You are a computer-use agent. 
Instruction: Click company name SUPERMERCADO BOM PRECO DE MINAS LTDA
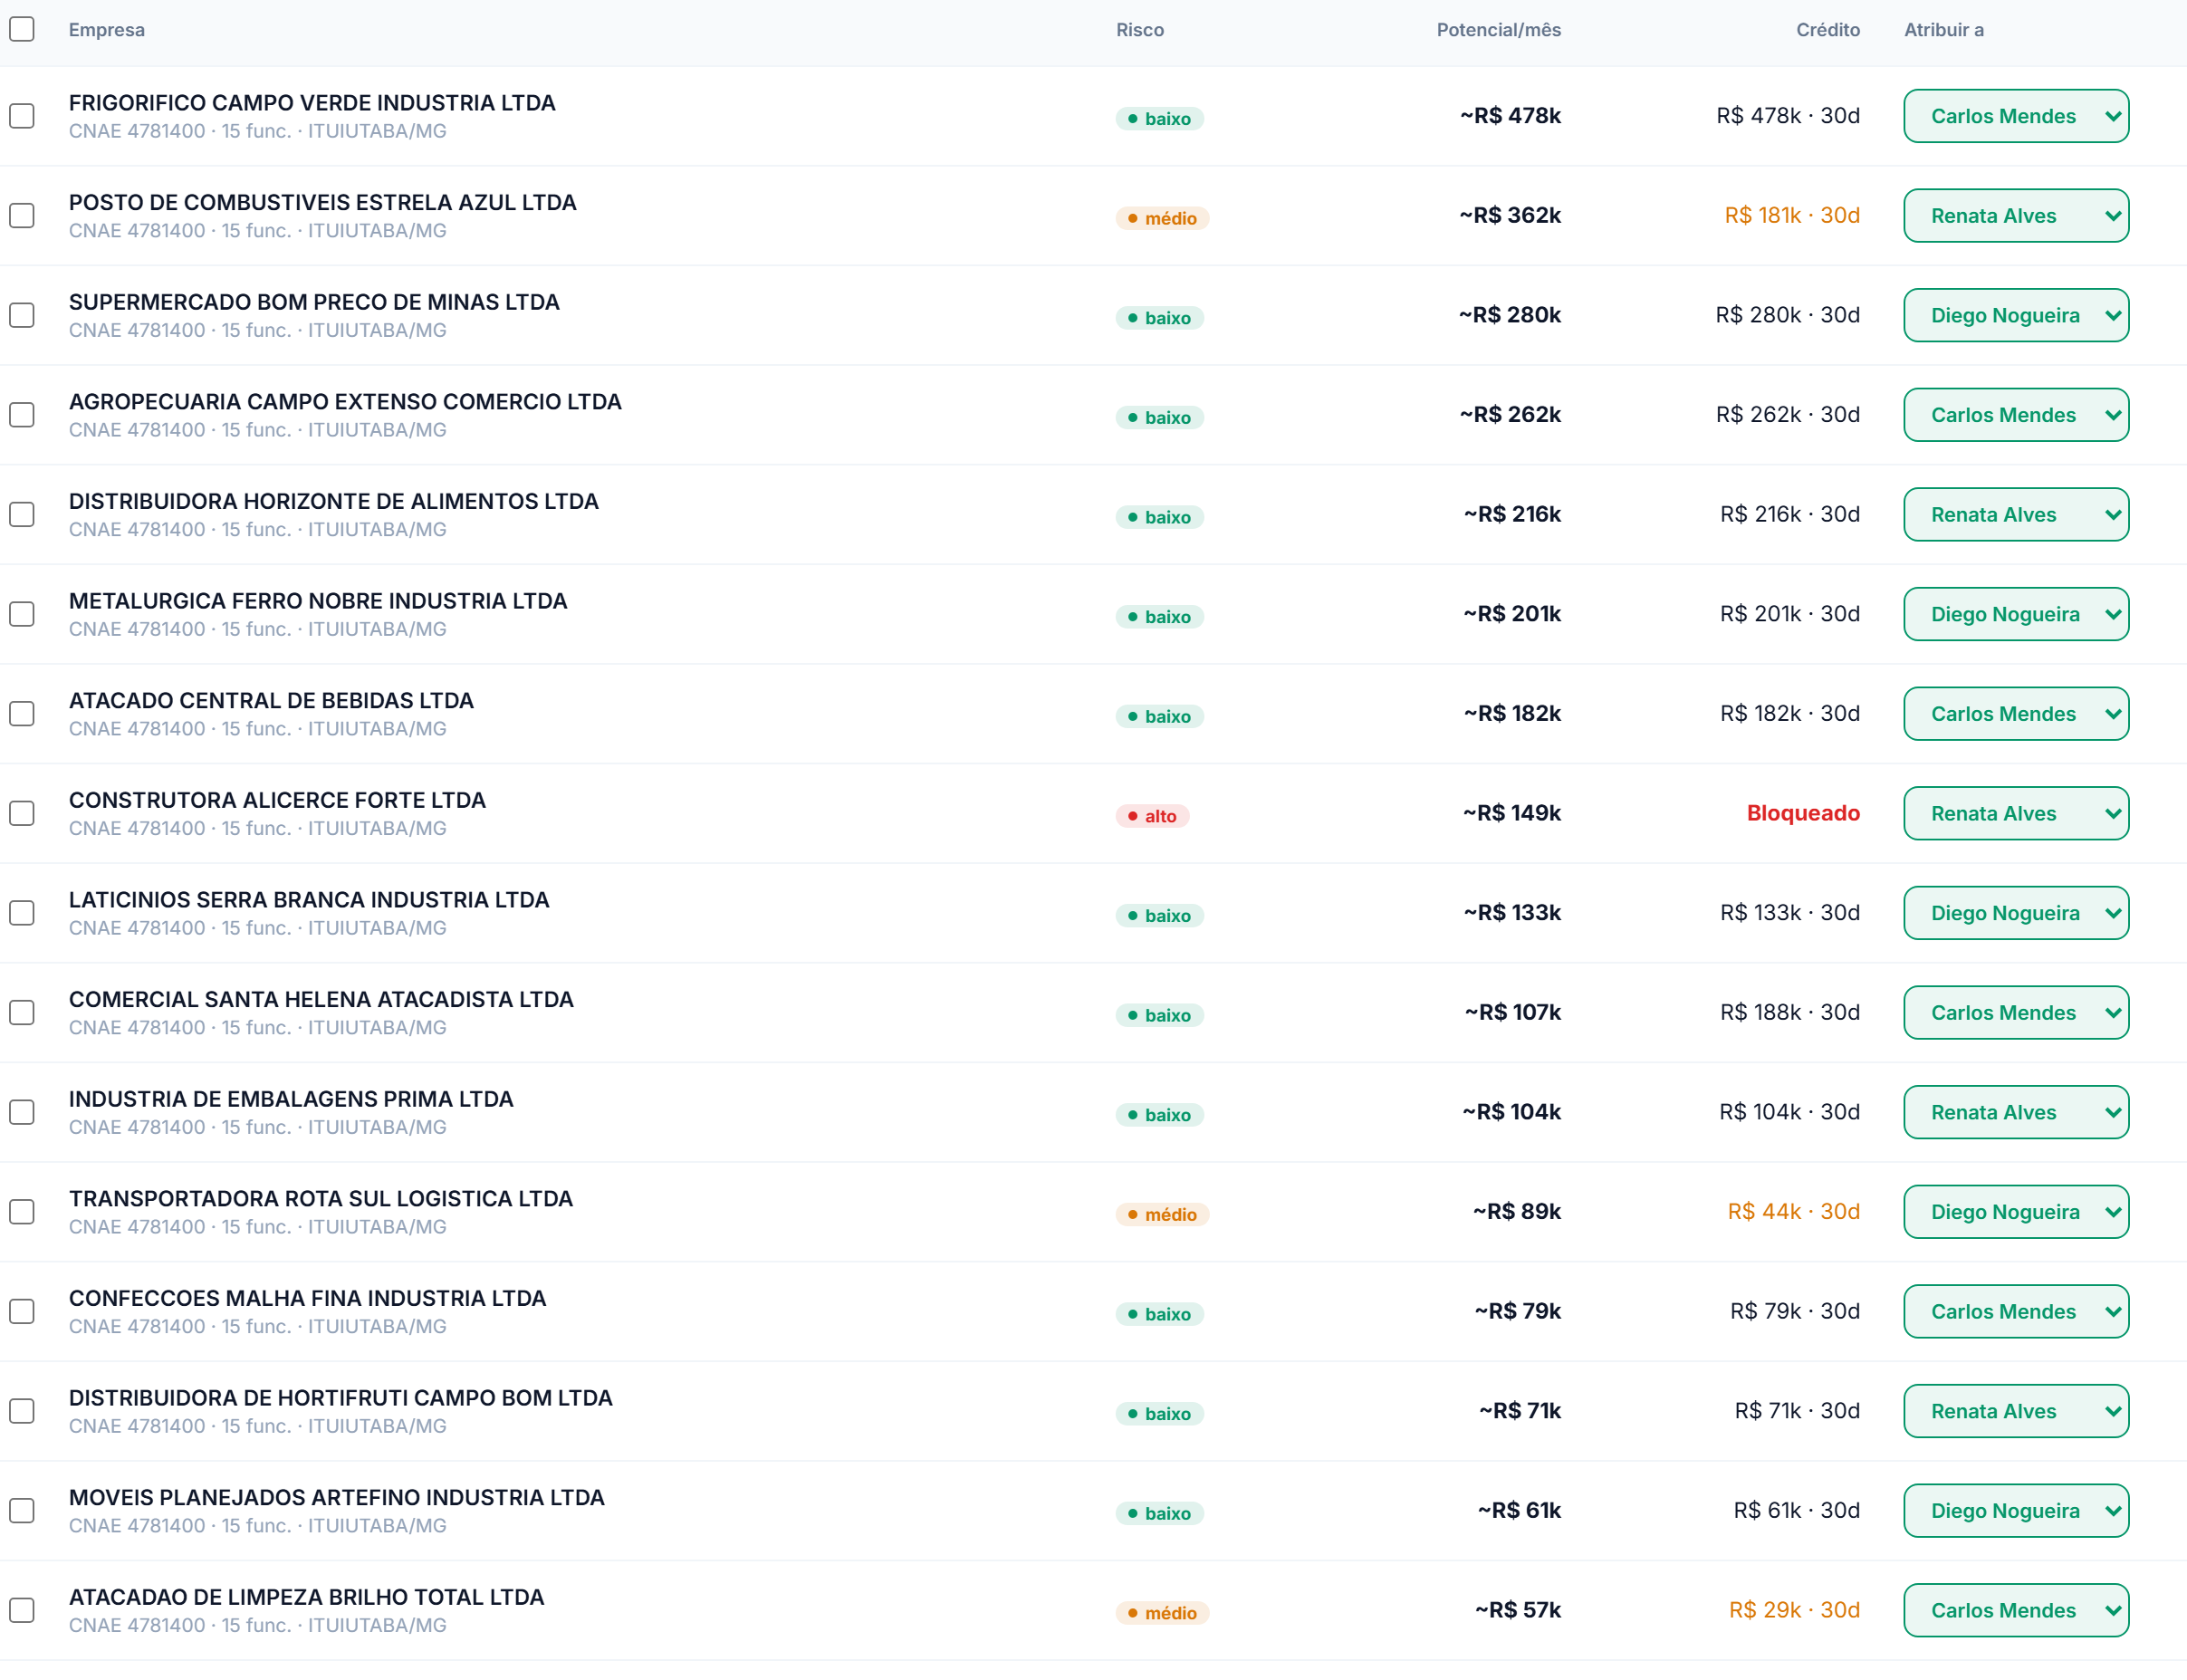click(x=314, y=302)
